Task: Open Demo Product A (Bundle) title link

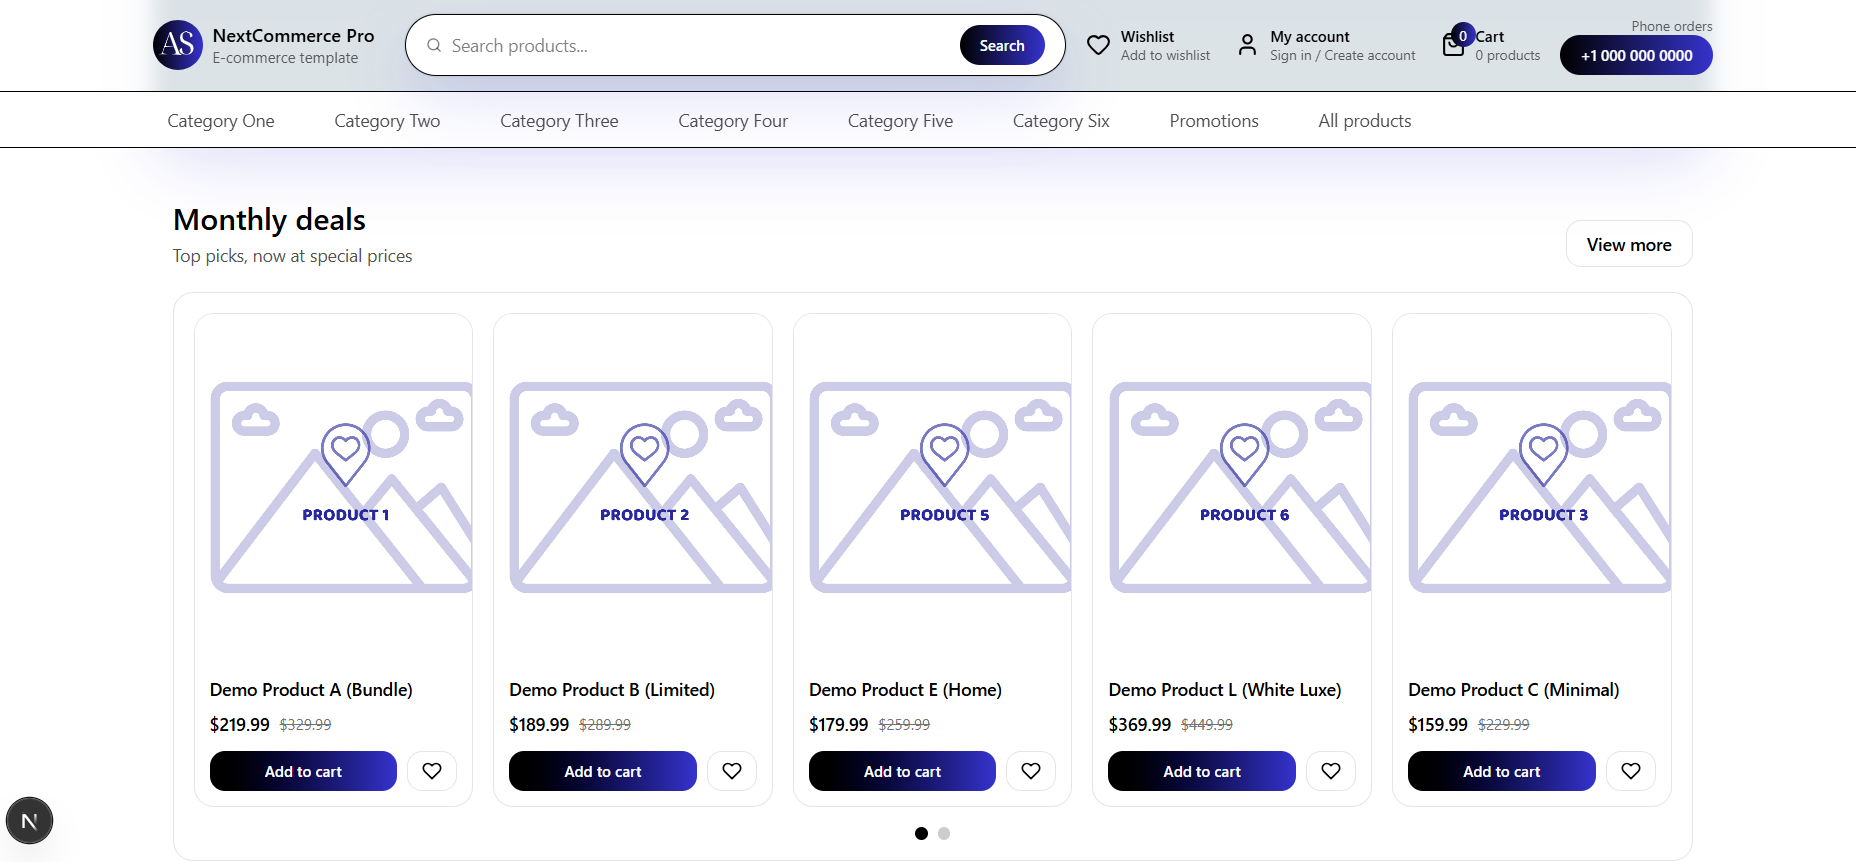Action: [311, 690]
